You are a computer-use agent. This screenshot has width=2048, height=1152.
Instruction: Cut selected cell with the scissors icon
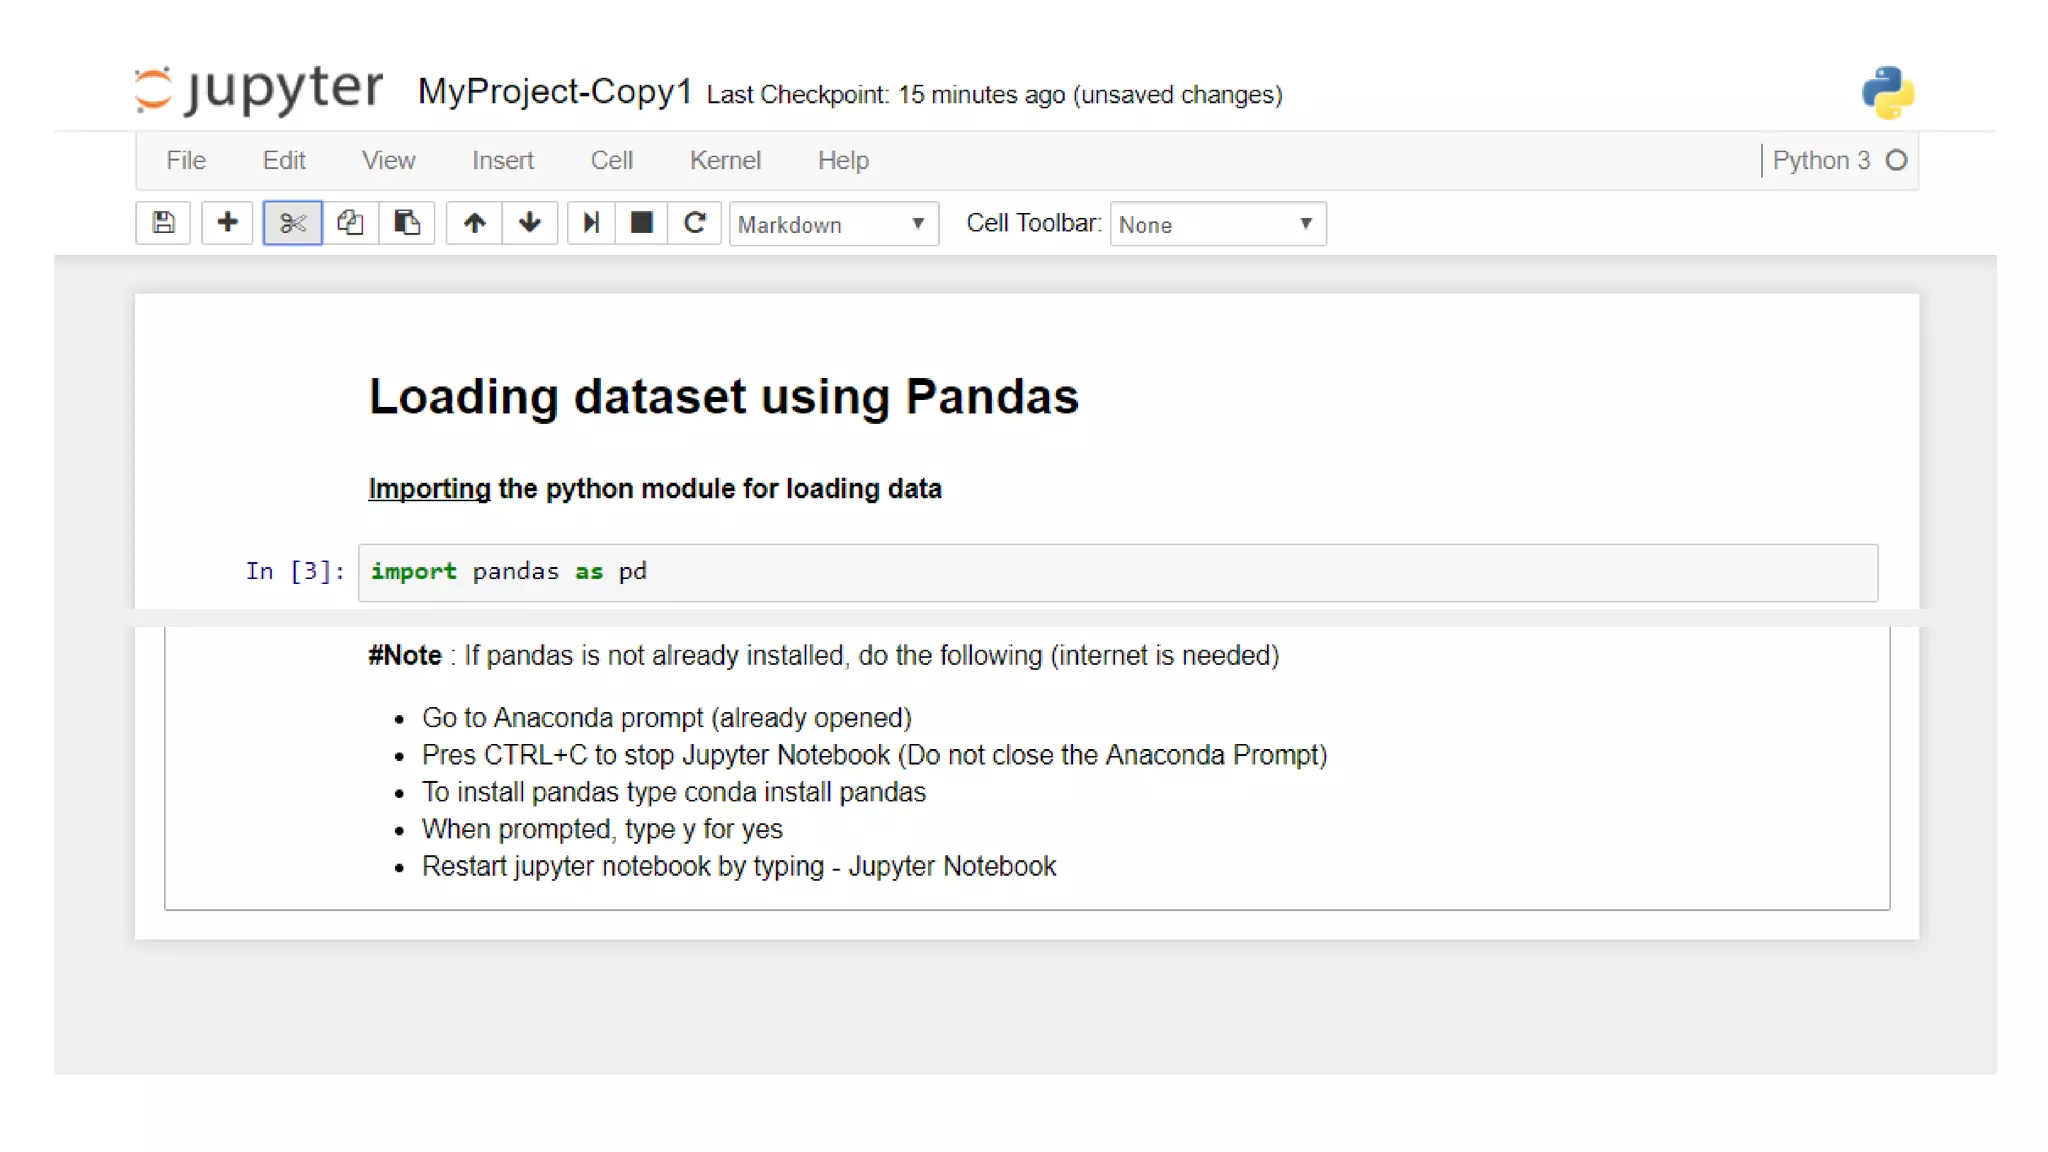[292, 223]
